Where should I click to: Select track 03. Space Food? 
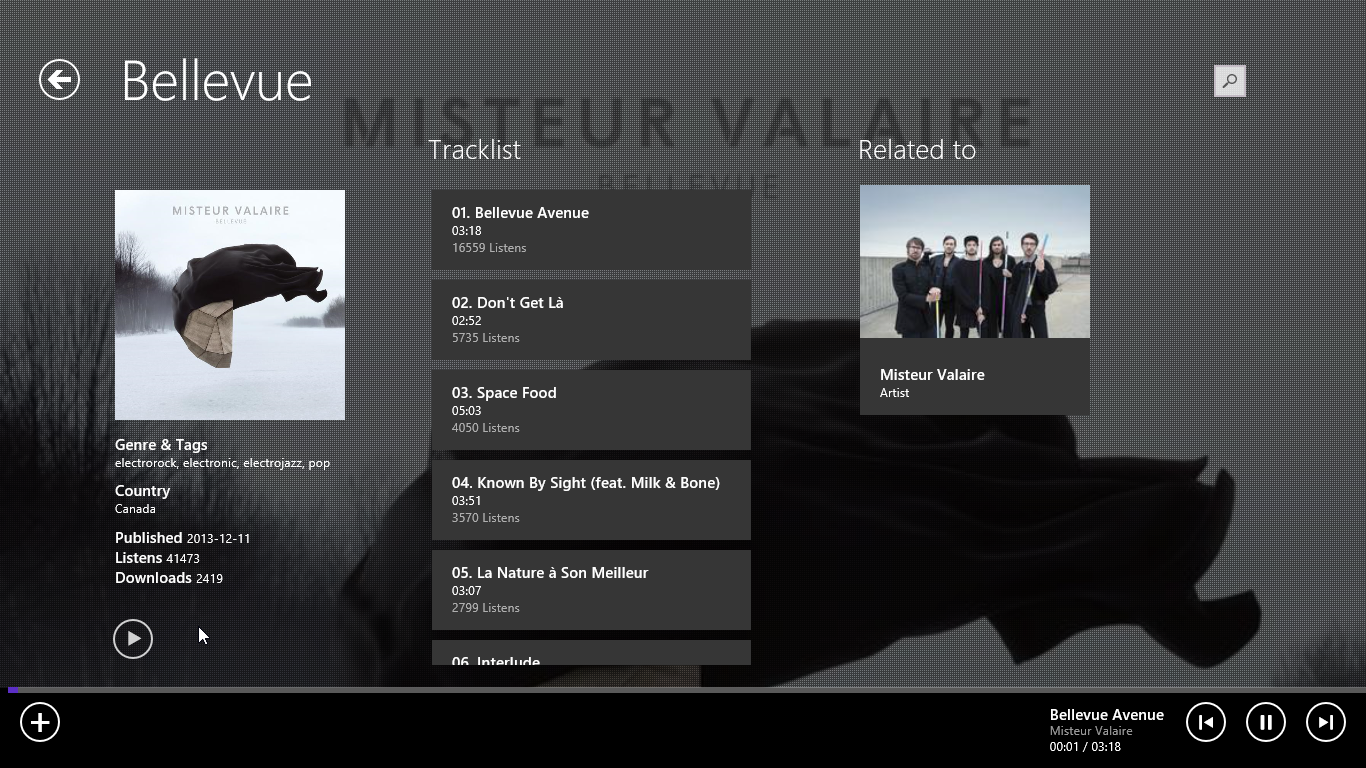[x=591, y=410]
